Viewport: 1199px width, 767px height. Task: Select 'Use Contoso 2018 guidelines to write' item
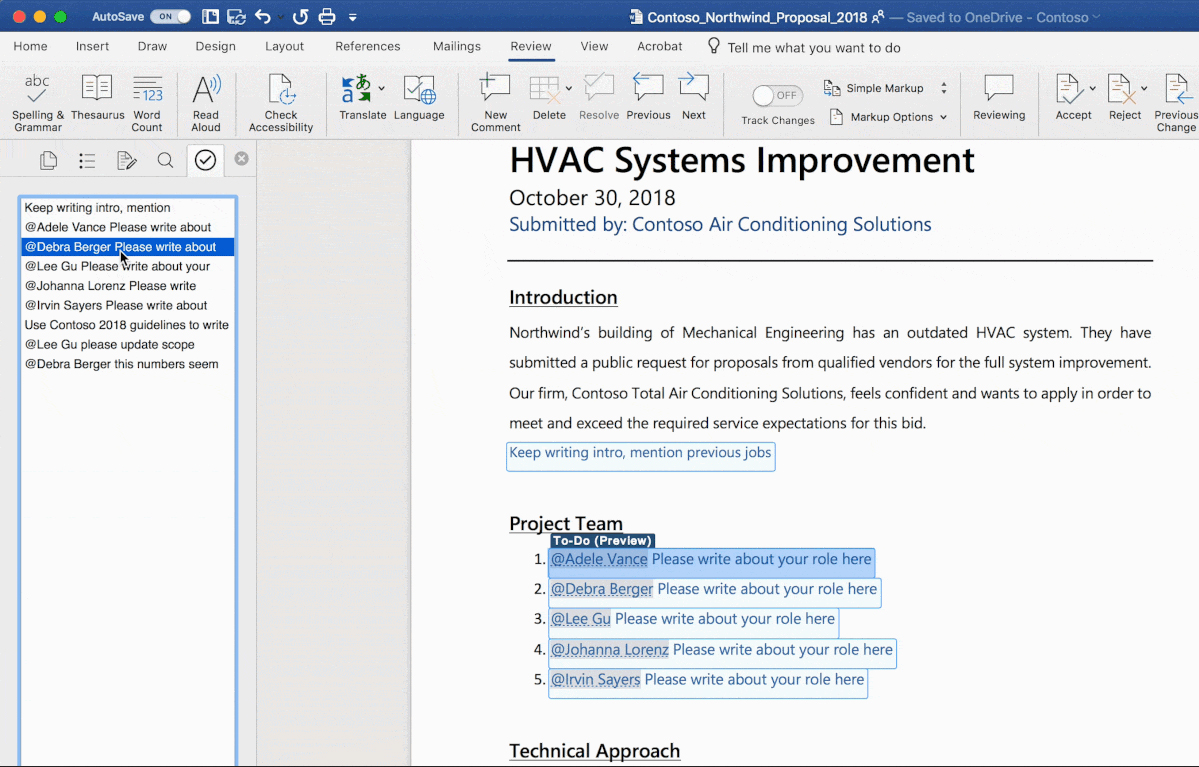[128, 325]
